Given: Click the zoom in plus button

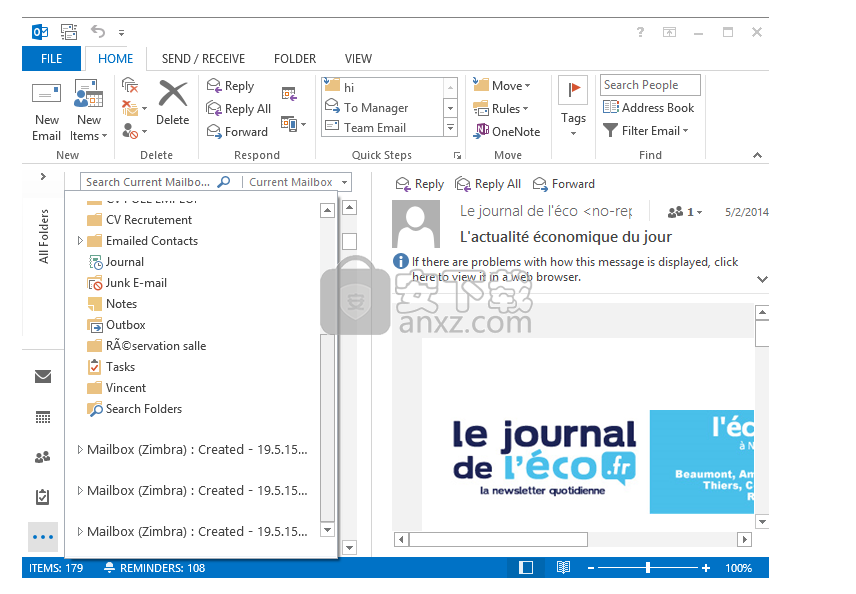Looking at the screenshot, I should click(x=706, y=568).
